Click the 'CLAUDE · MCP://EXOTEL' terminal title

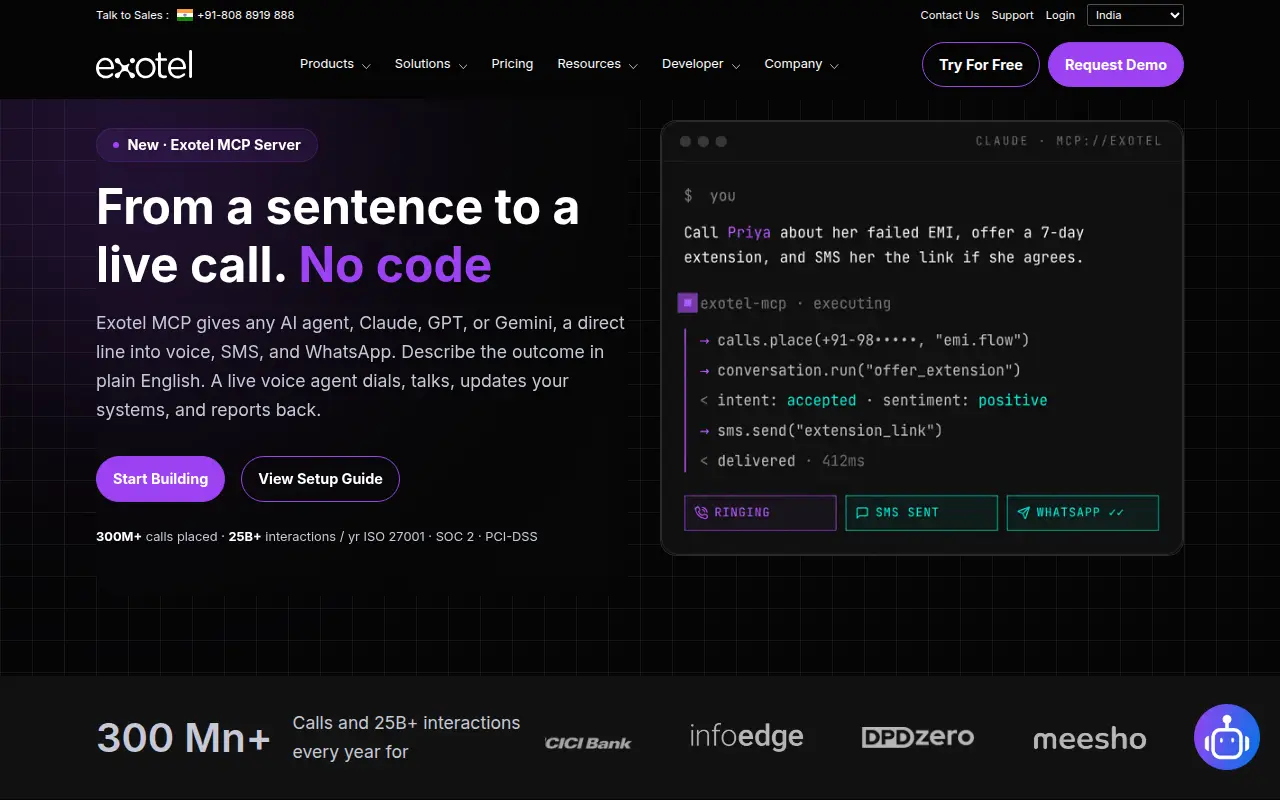point(1069,141)
